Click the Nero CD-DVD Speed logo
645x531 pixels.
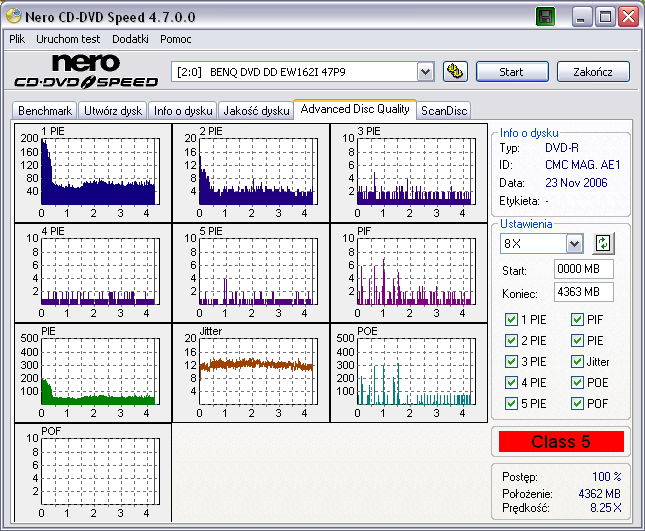pos(86,71)
